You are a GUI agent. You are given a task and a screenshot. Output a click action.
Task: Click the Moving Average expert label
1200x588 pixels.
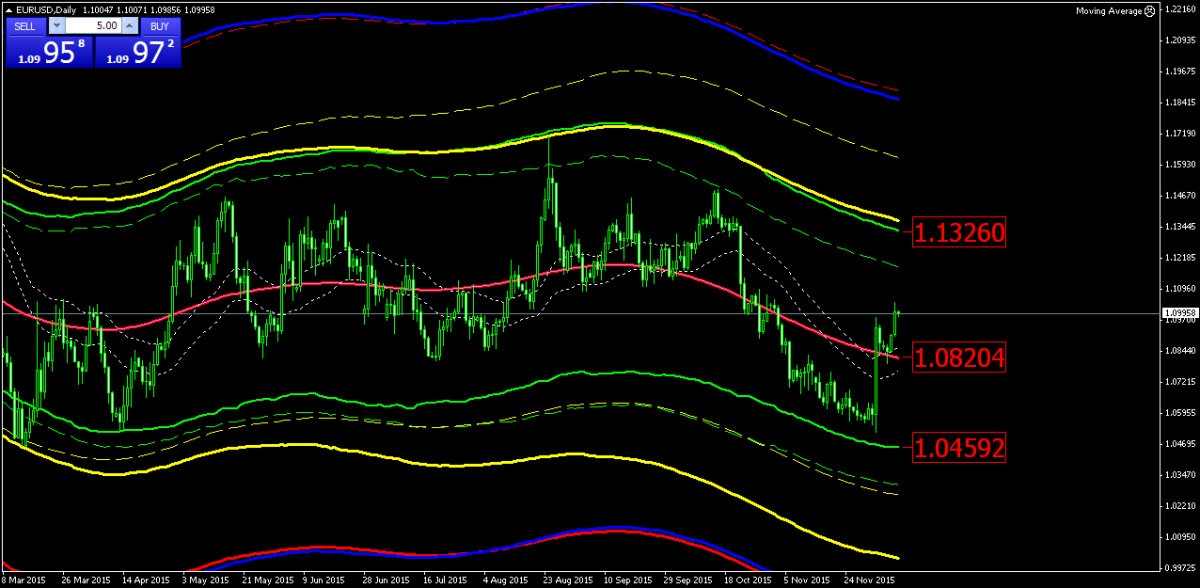[1107, 11]
